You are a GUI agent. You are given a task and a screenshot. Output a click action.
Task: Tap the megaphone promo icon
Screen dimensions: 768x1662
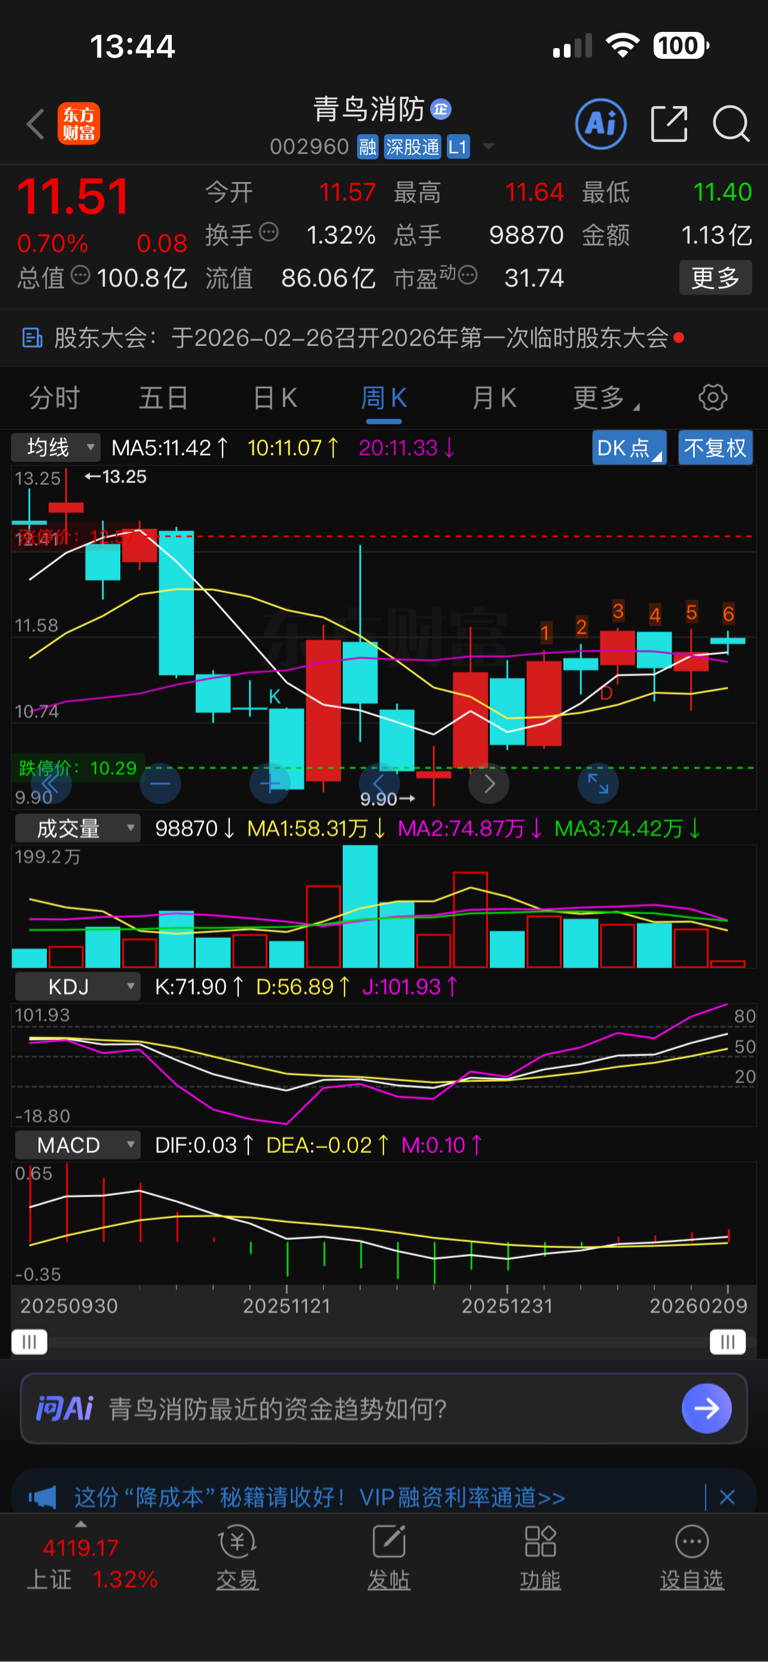point(43,1497)
